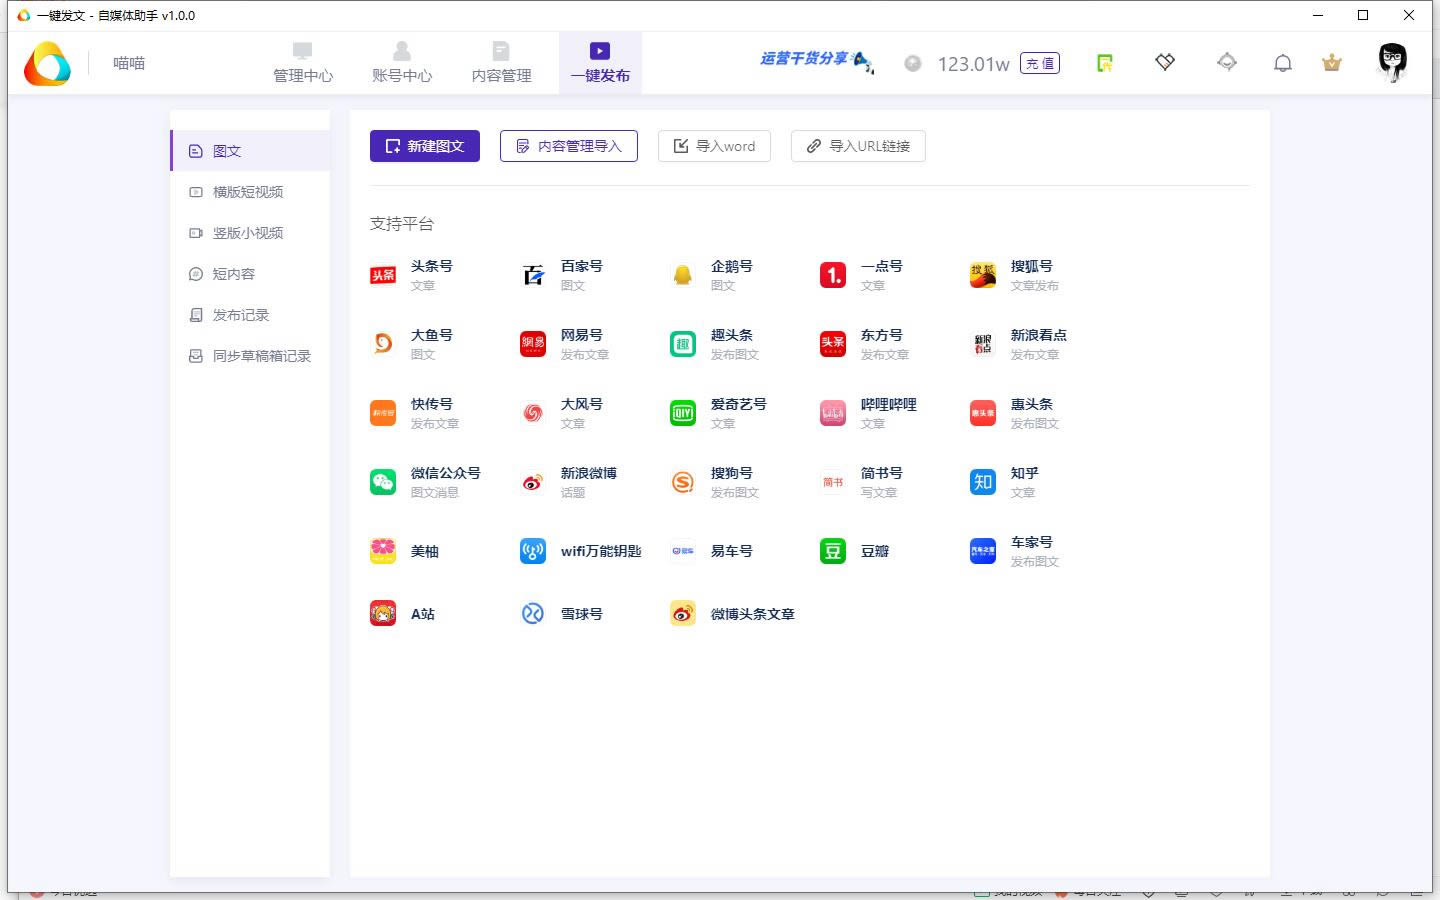The image size is (1440, 900).
Task: Click the 大鱼号 icon
Action: point(383,344)
